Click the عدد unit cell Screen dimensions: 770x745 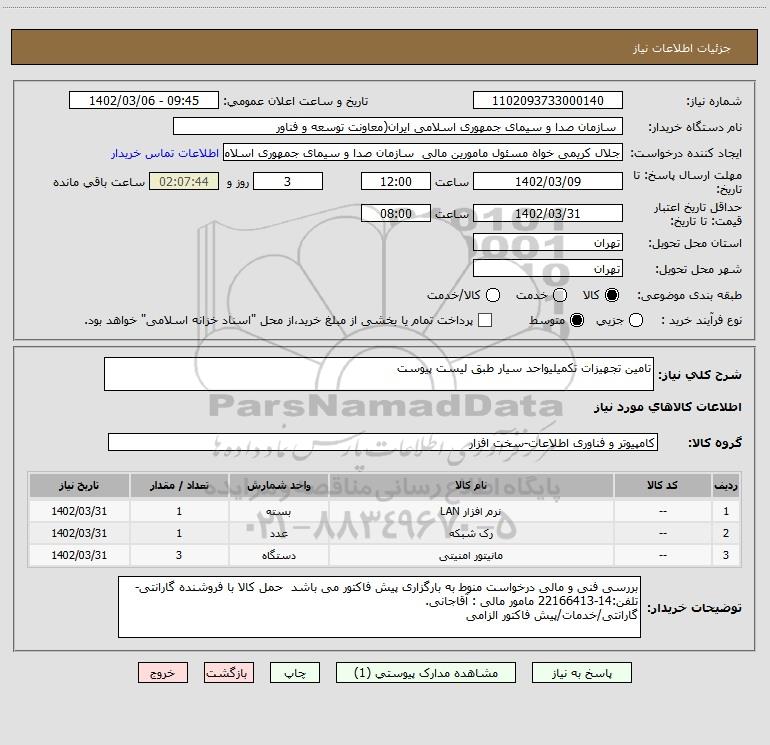[x=278, y=533]
